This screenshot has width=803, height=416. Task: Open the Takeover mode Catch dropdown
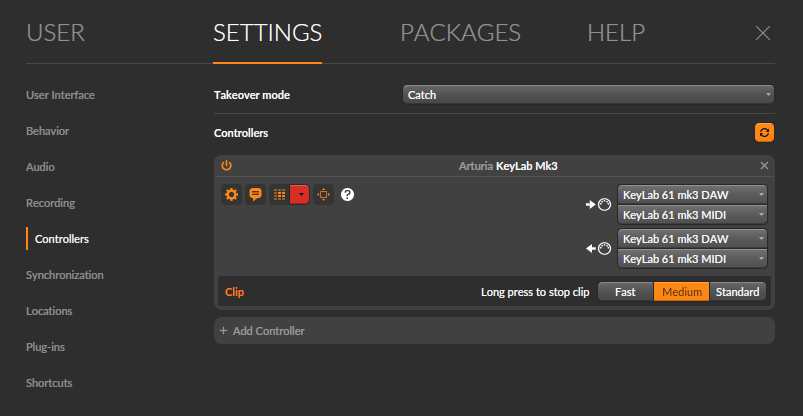(x=588, y=95)
